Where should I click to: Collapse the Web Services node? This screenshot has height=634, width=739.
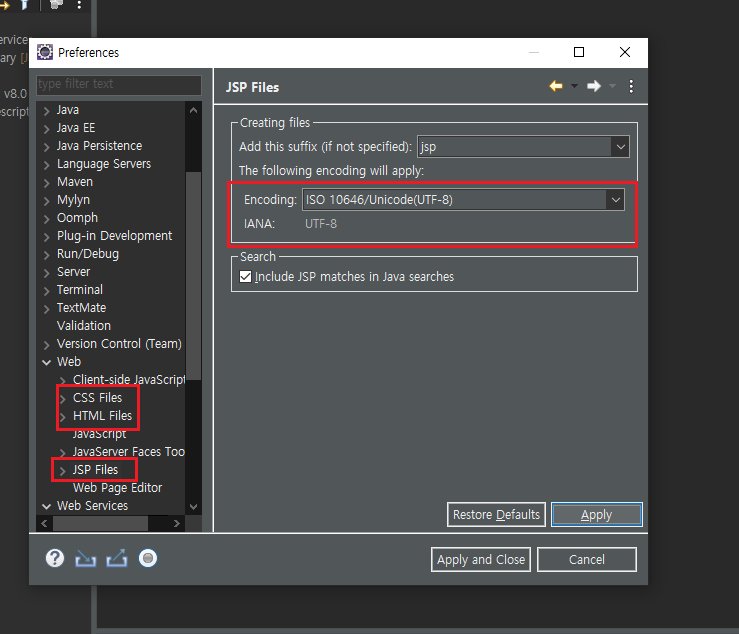46,507
